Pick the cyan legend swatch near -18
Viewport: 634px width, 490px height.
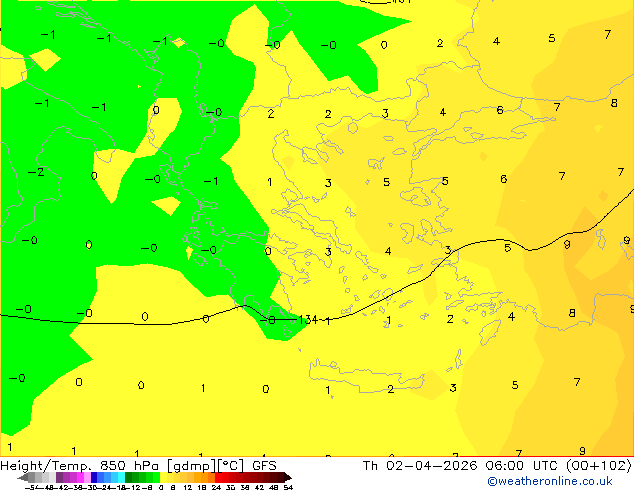point(121,477)
